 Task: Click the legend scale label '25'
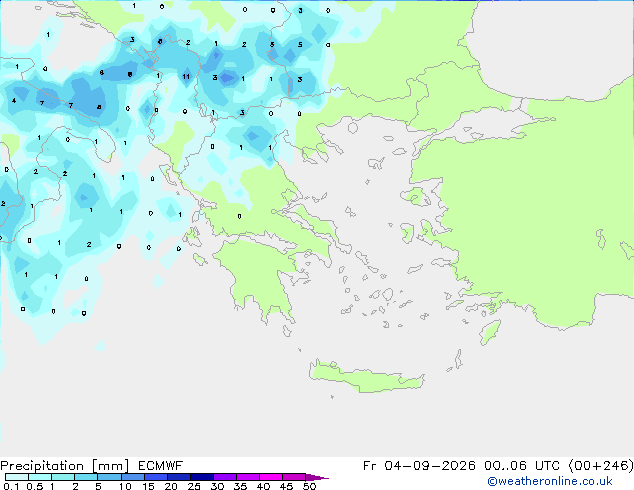coord(194,486)
